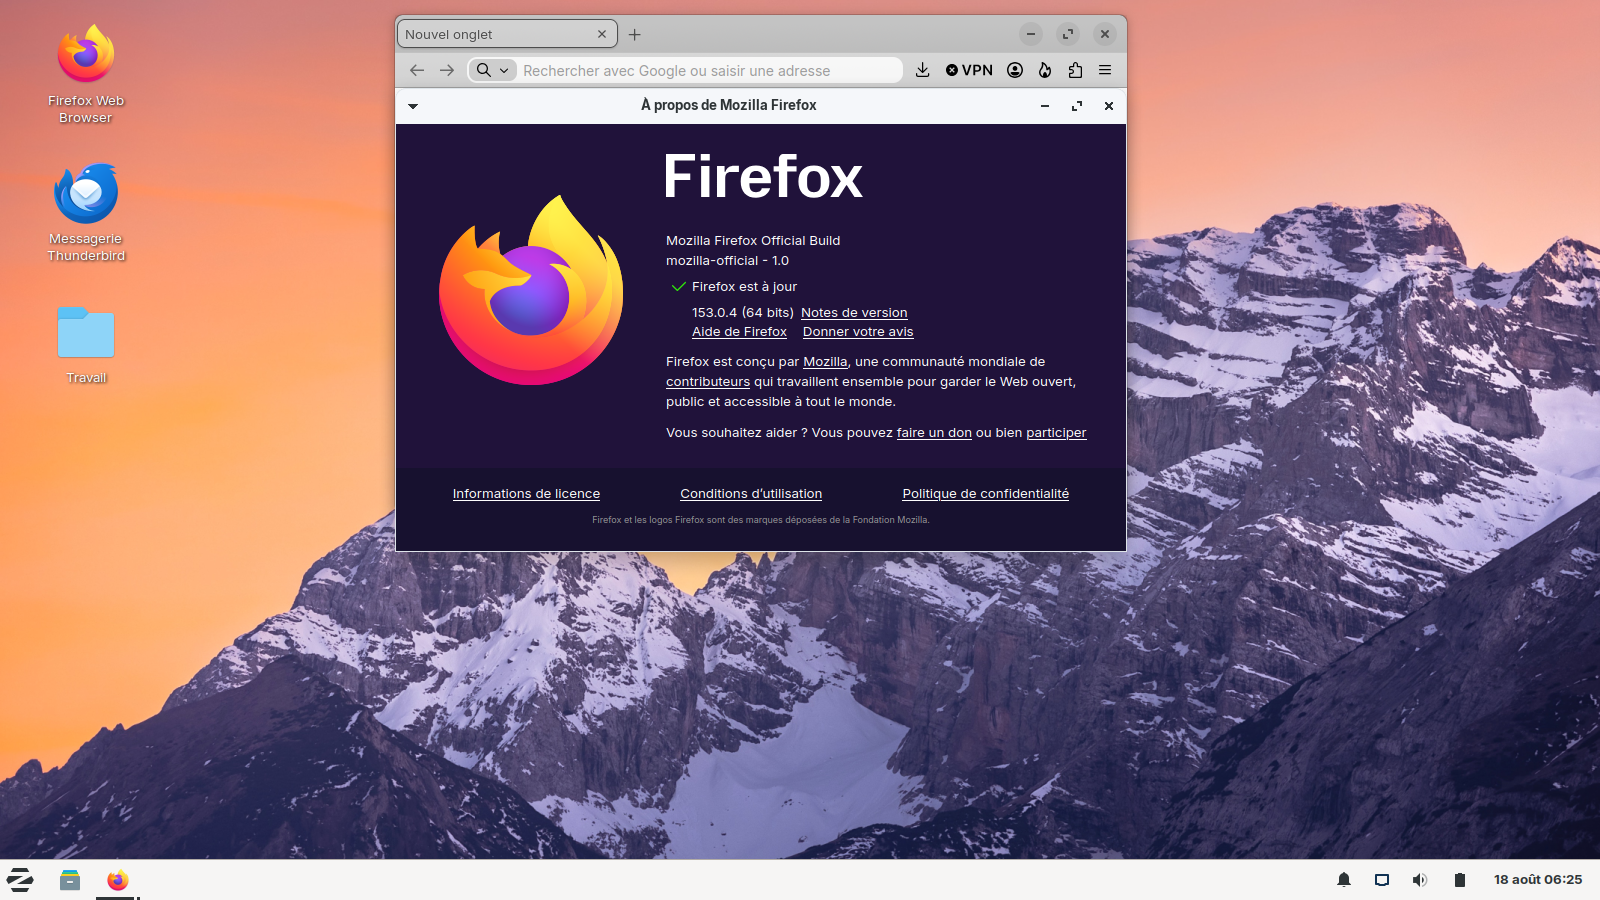Click the 153.0.4 (64 bits) version text
Viewport: 1600px width, 900px height.
tap(743, 313)
